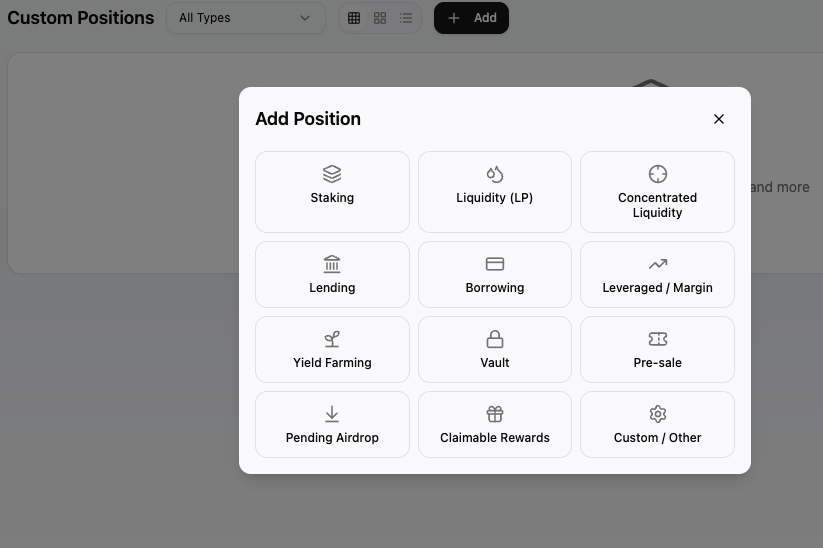Image resolution: width=823 pixels, height=548 pixels.
Task: Click the Custom / Other gear icon
Action: (x=658, y=414)
